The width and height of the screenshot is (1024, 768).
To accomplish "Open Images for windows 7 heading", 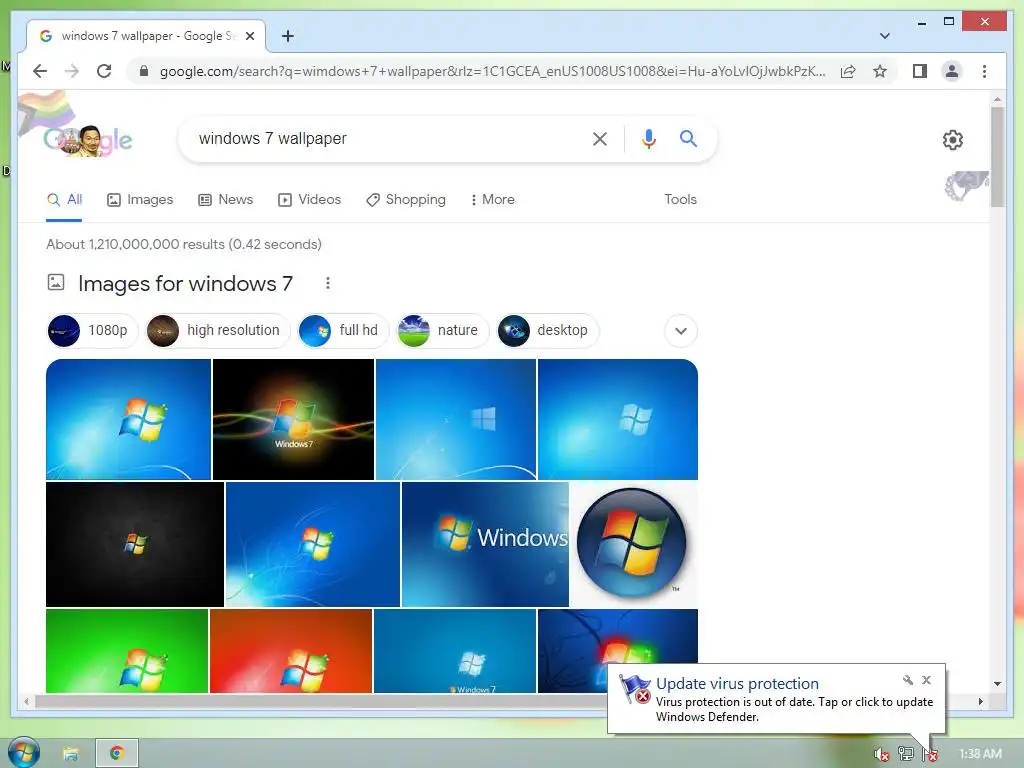I will tap(185, 283).
